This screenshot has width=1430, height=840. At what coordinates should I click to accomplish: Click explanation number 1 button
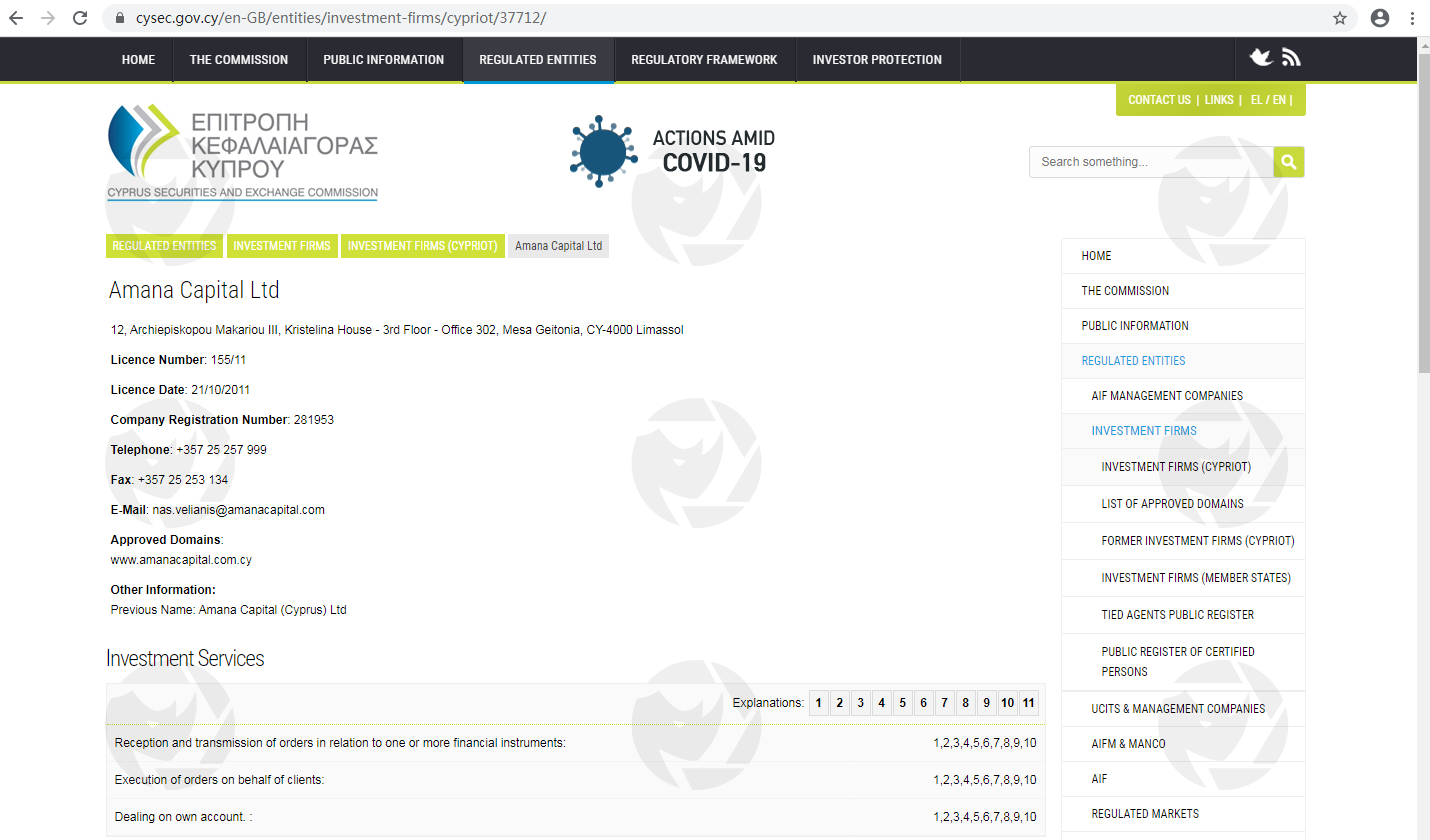tap(818, 703)
